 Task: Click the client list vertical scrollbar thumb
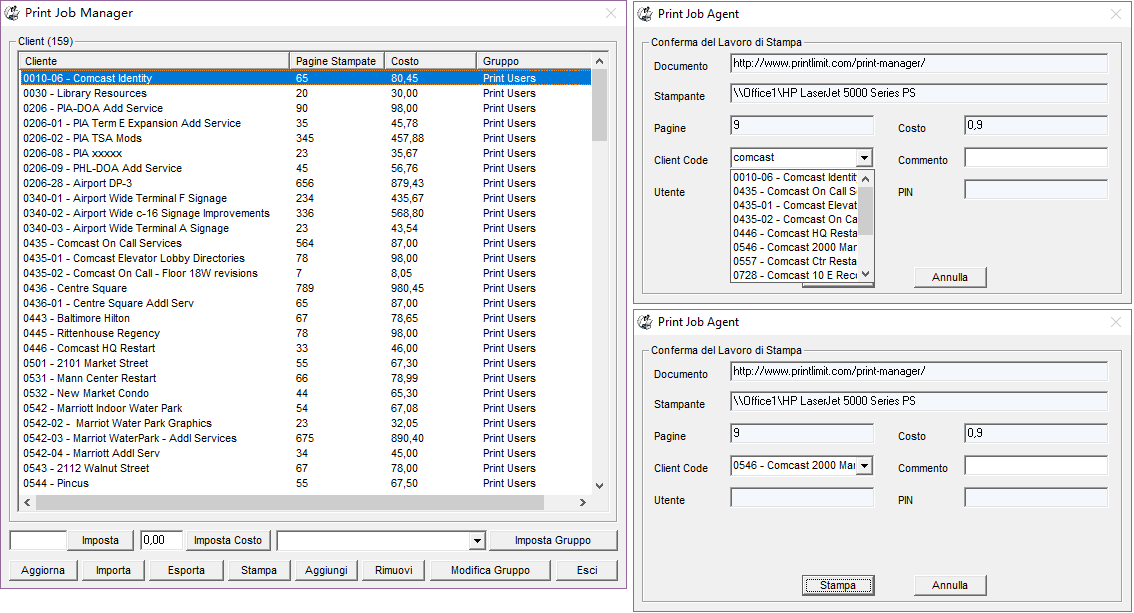point(599,106)
